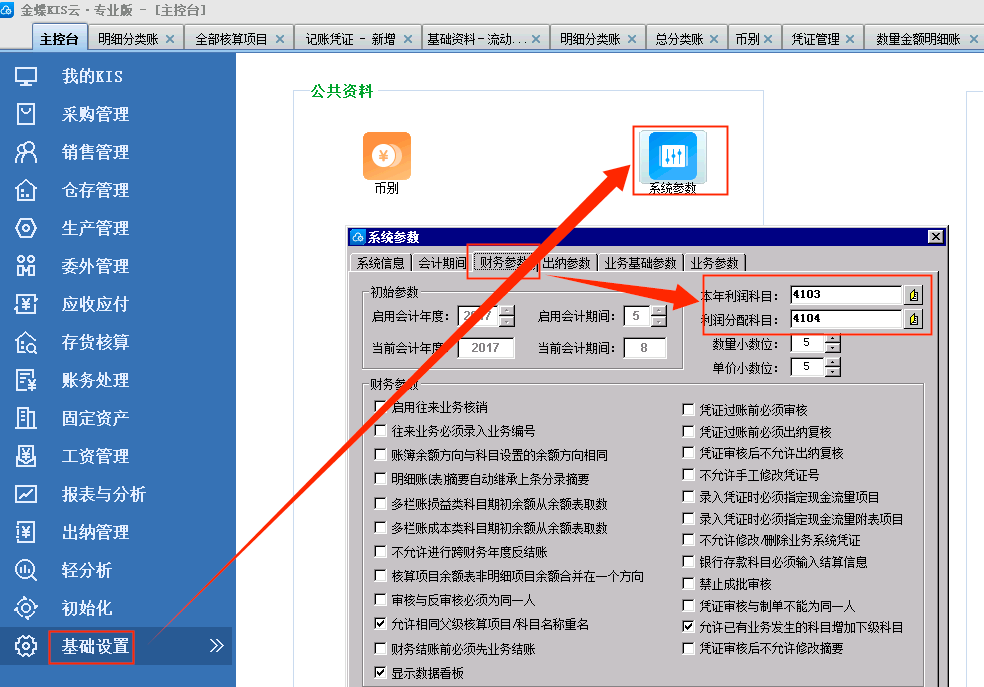
Task: Go to 出纳管理 module
Action: 95,532
